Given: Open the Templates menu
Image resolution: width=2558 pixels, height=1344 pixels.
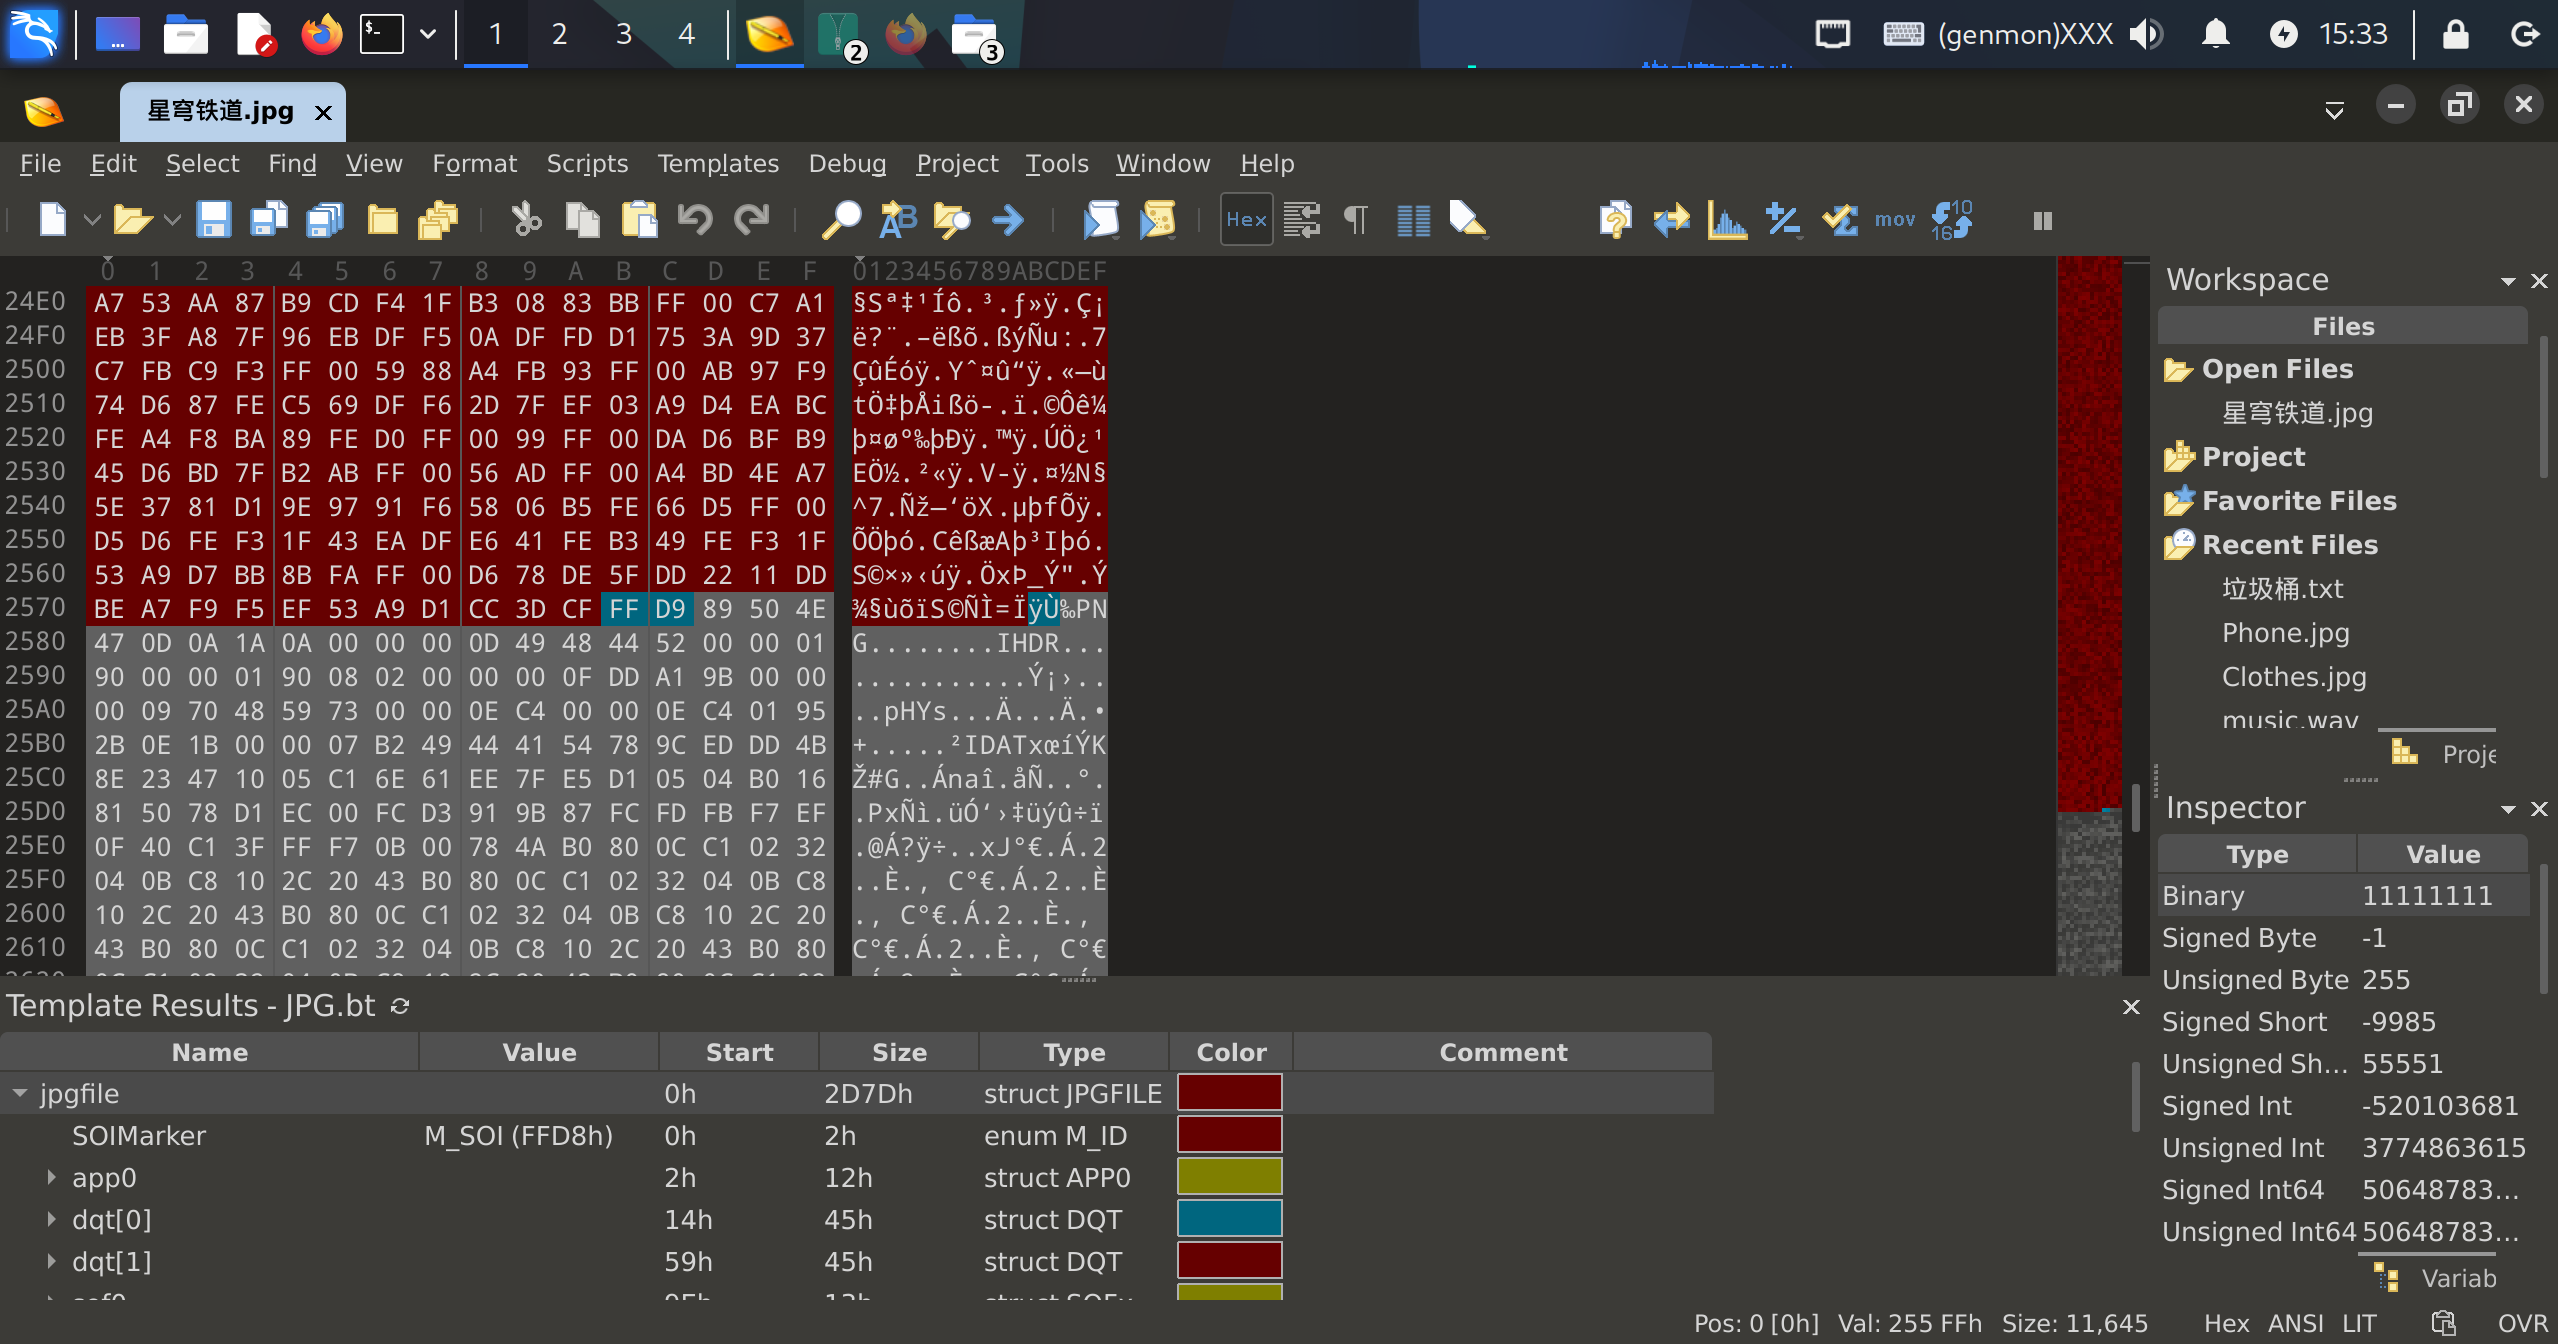Looking at the screenshot, I should point(717,163).
